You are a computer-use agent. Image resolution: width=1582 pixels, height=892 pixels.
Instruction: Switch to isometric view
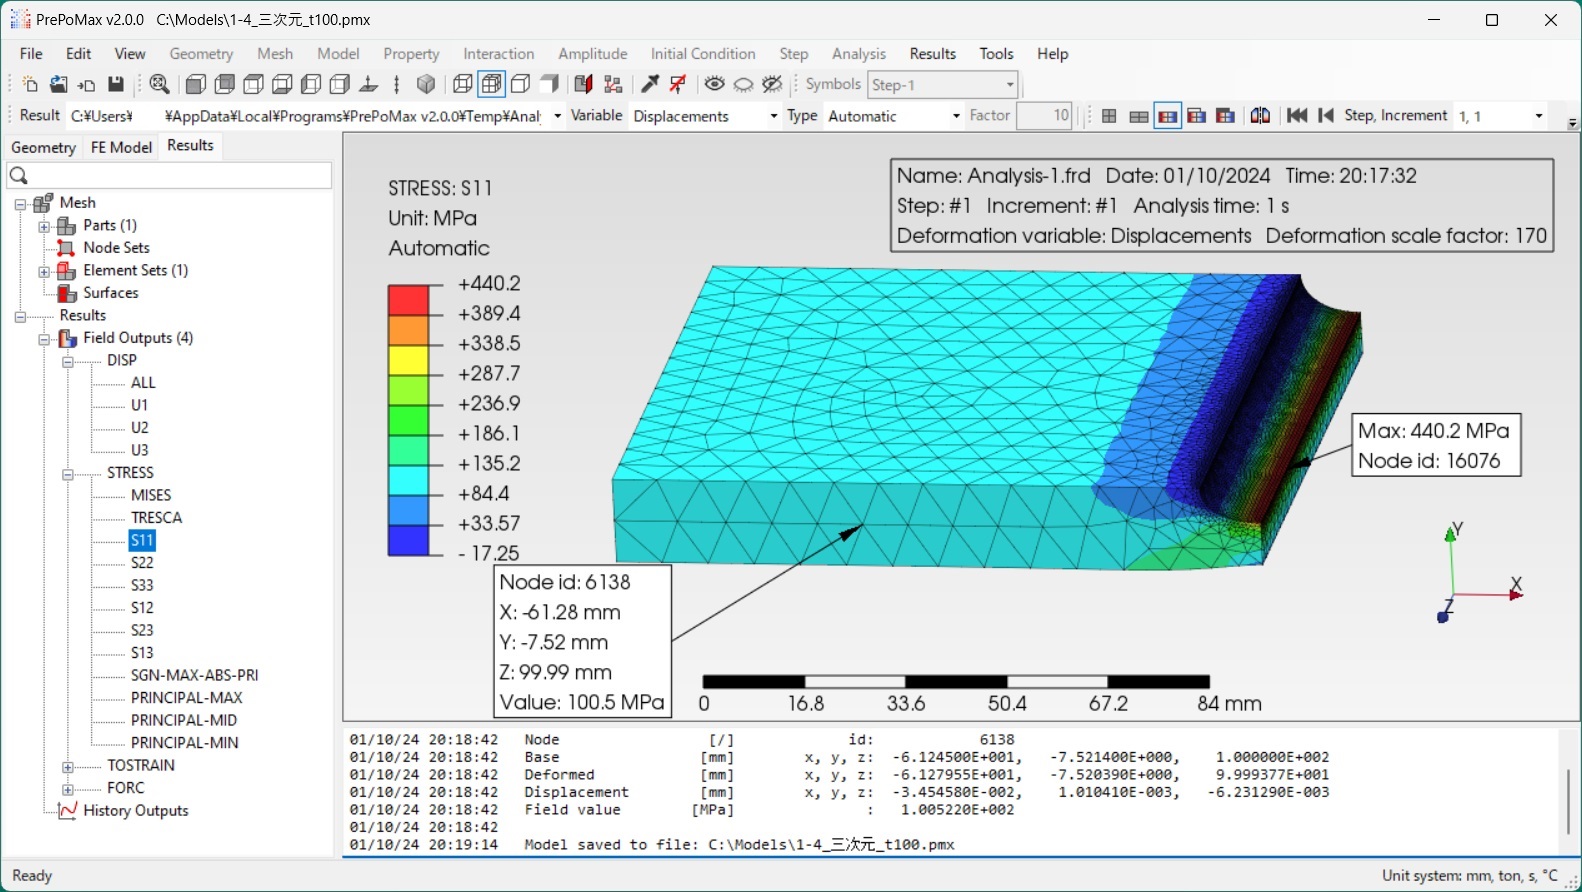(x=427, y=85)
